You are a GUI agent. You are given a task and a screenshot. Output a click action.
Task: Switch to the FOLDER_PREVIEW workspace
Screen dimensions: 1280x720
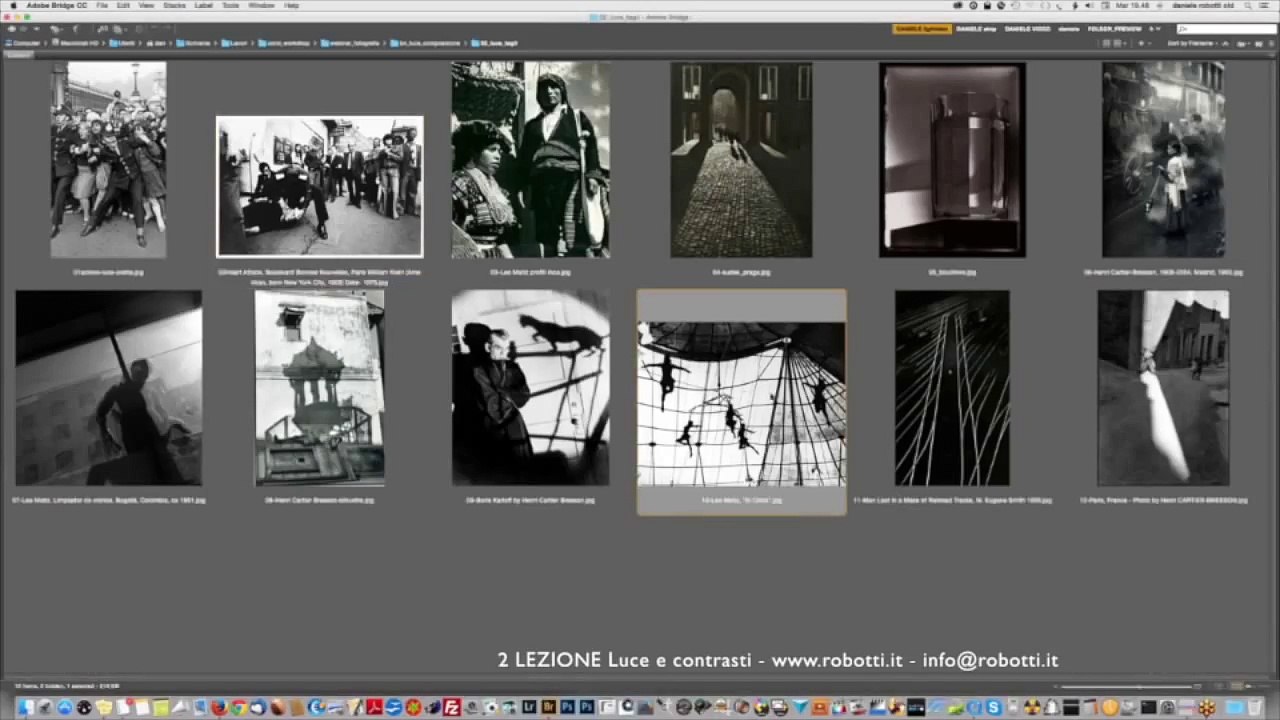(x=1114, y=29)
